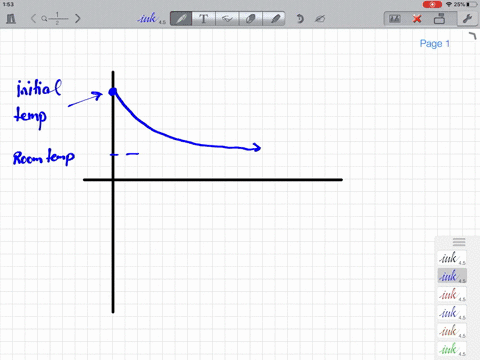Go to the next page
The height and width of the screenshot is (360, 480).
pyautogui.click(x=78, y=18)
